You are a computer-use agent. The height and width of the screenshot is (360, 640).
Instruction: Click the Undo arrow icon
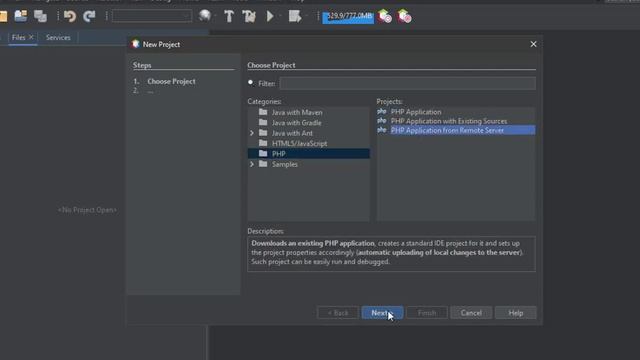[70, 16]
